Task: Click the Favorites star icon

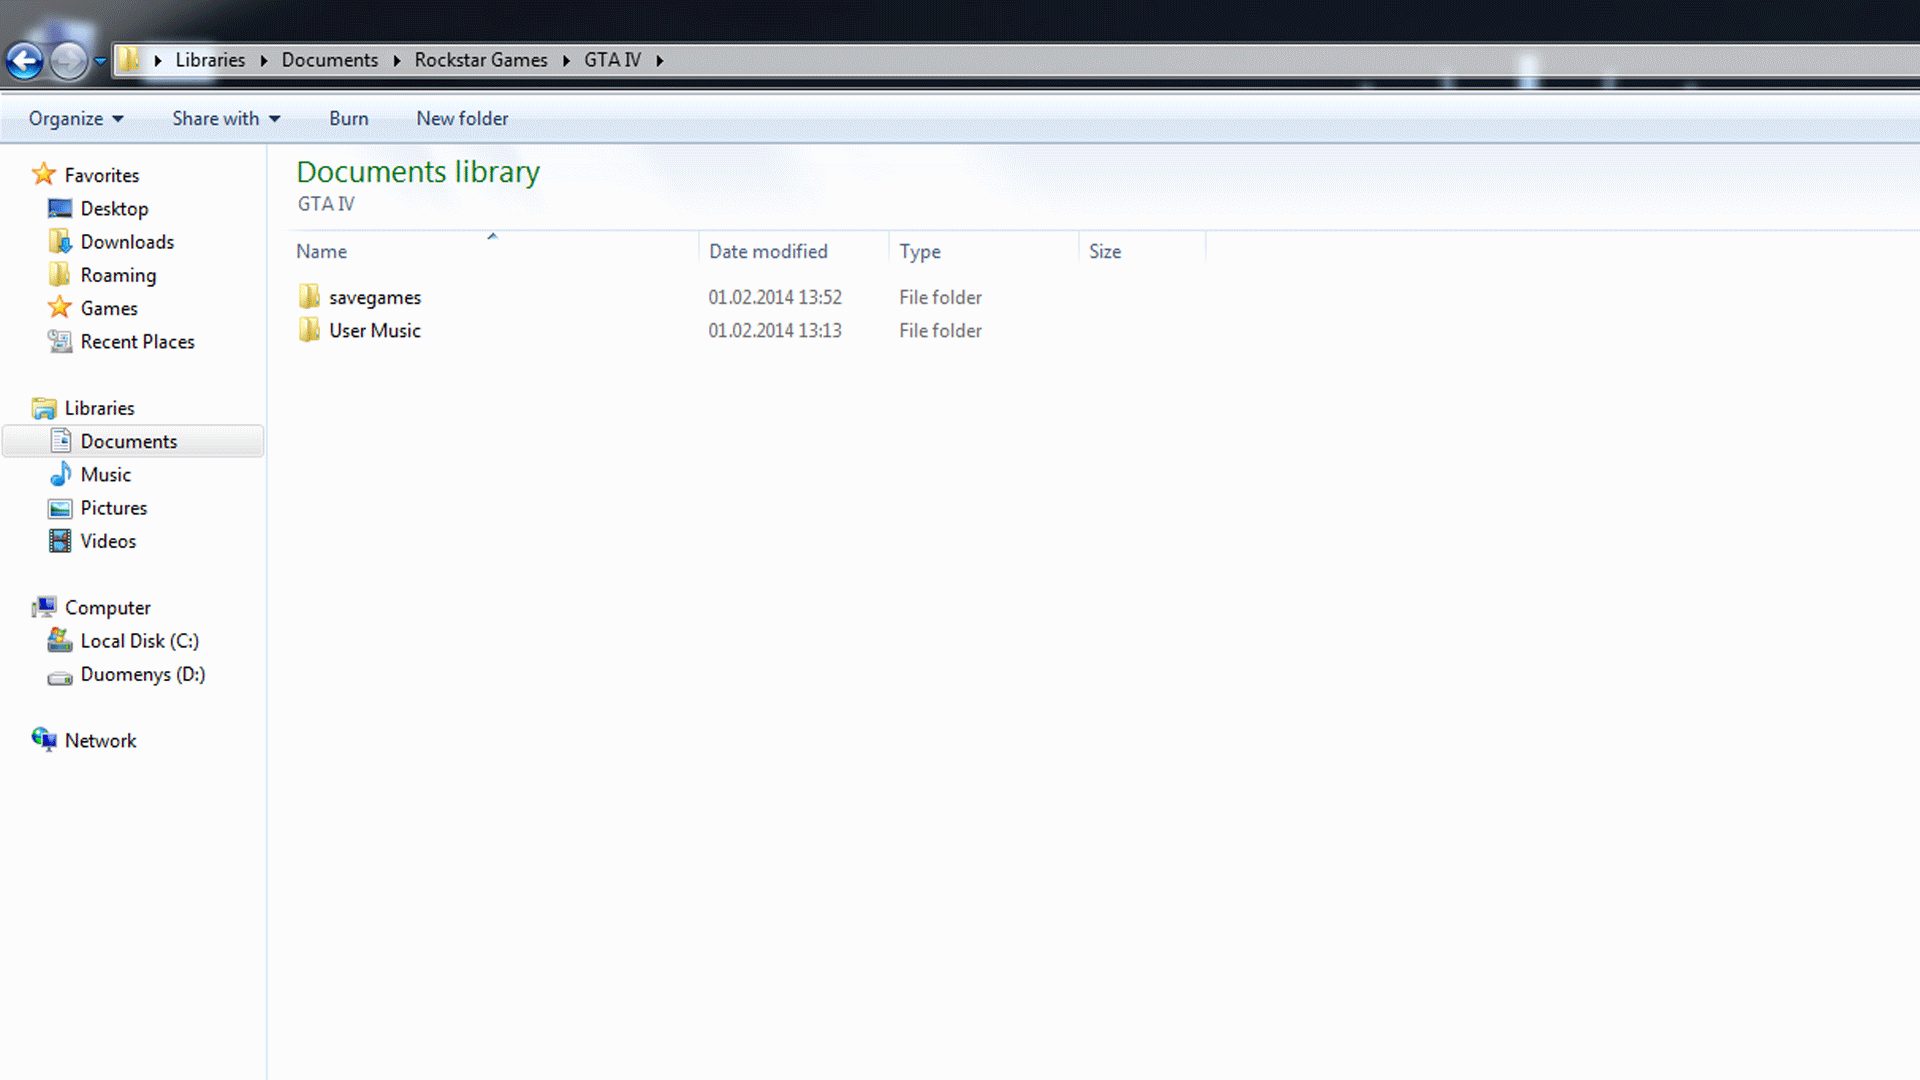Action: 44,174
